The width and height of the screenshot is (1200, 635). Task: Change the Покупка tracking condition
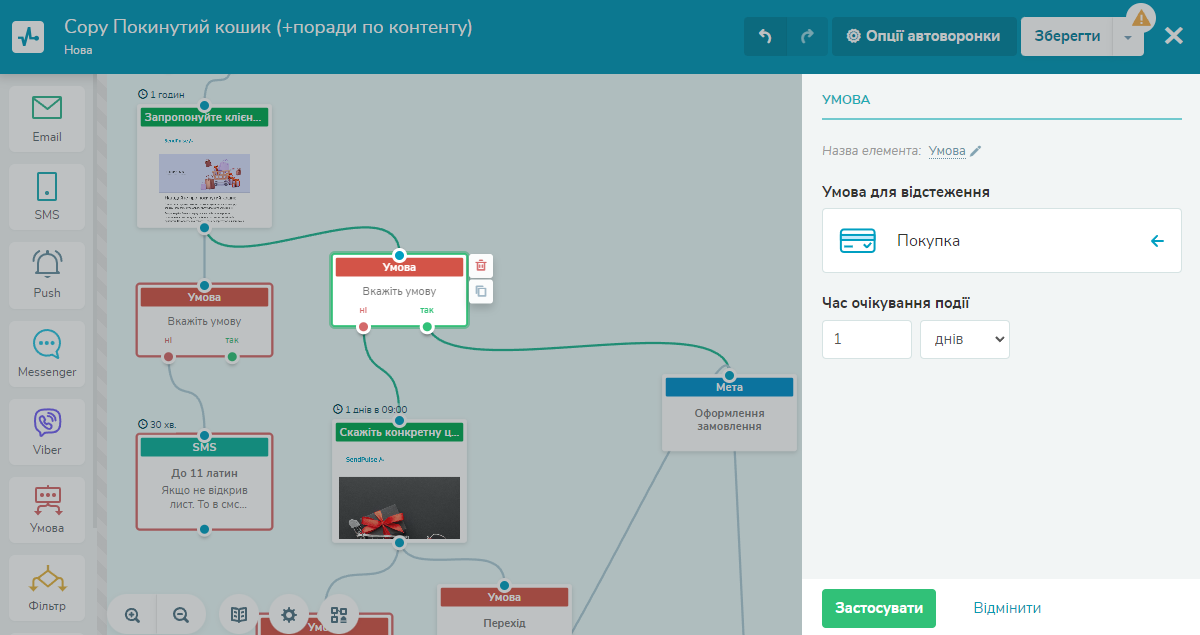(x=1001, y=241)
